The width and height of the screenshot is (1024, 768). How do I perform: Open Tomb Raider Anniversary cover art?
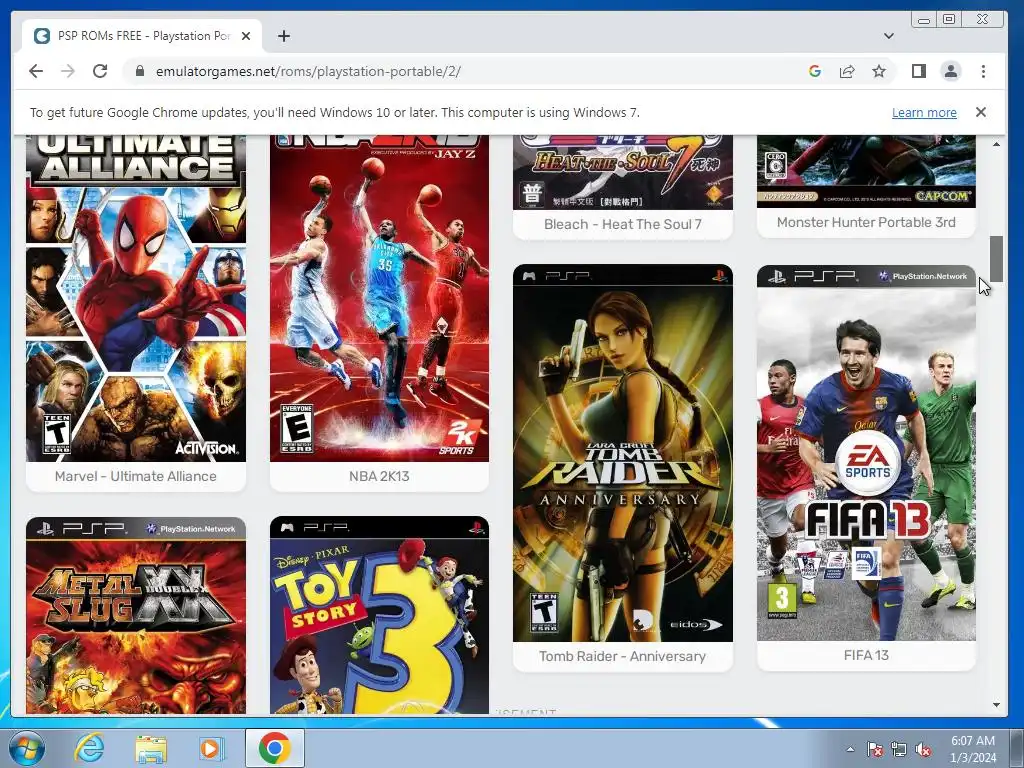point(623,453)
